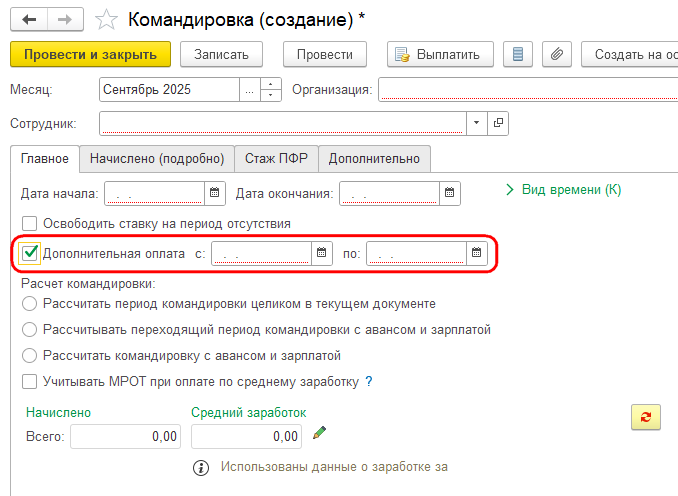Add document to favorites with star icon

[x=106, y=20]
